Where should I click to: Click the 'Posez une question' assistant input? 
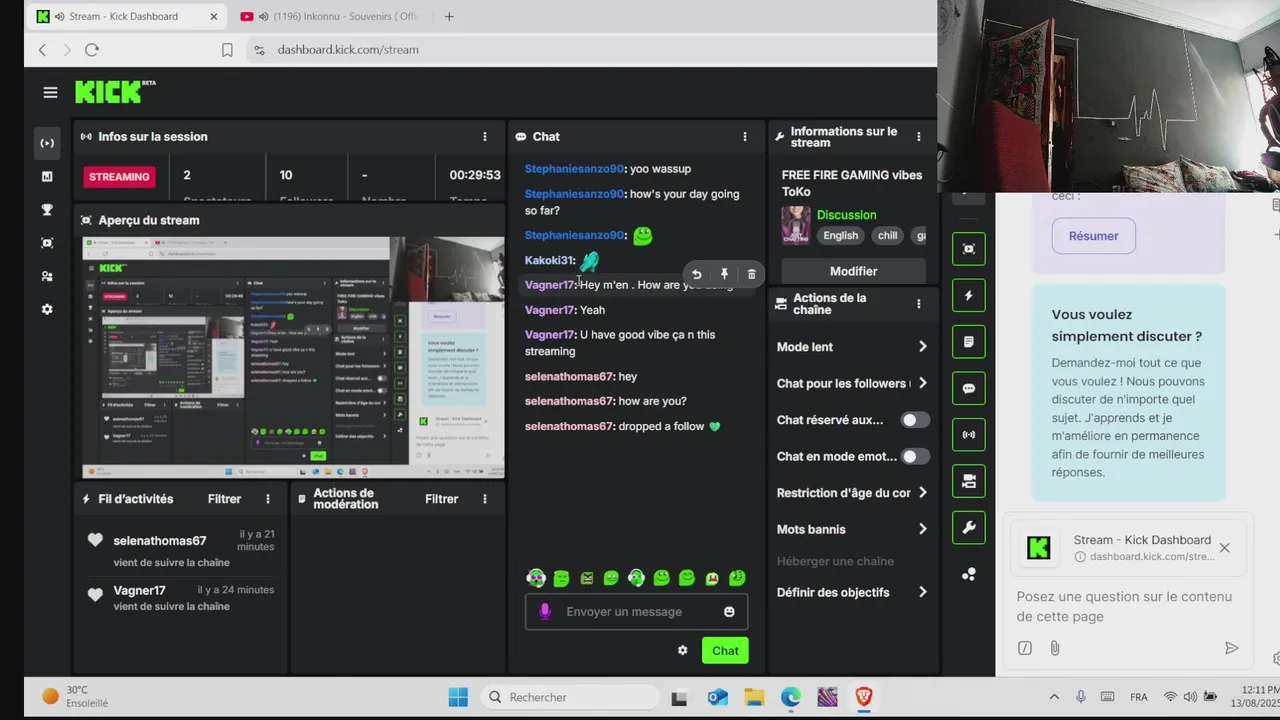[x=1126, y=606]
